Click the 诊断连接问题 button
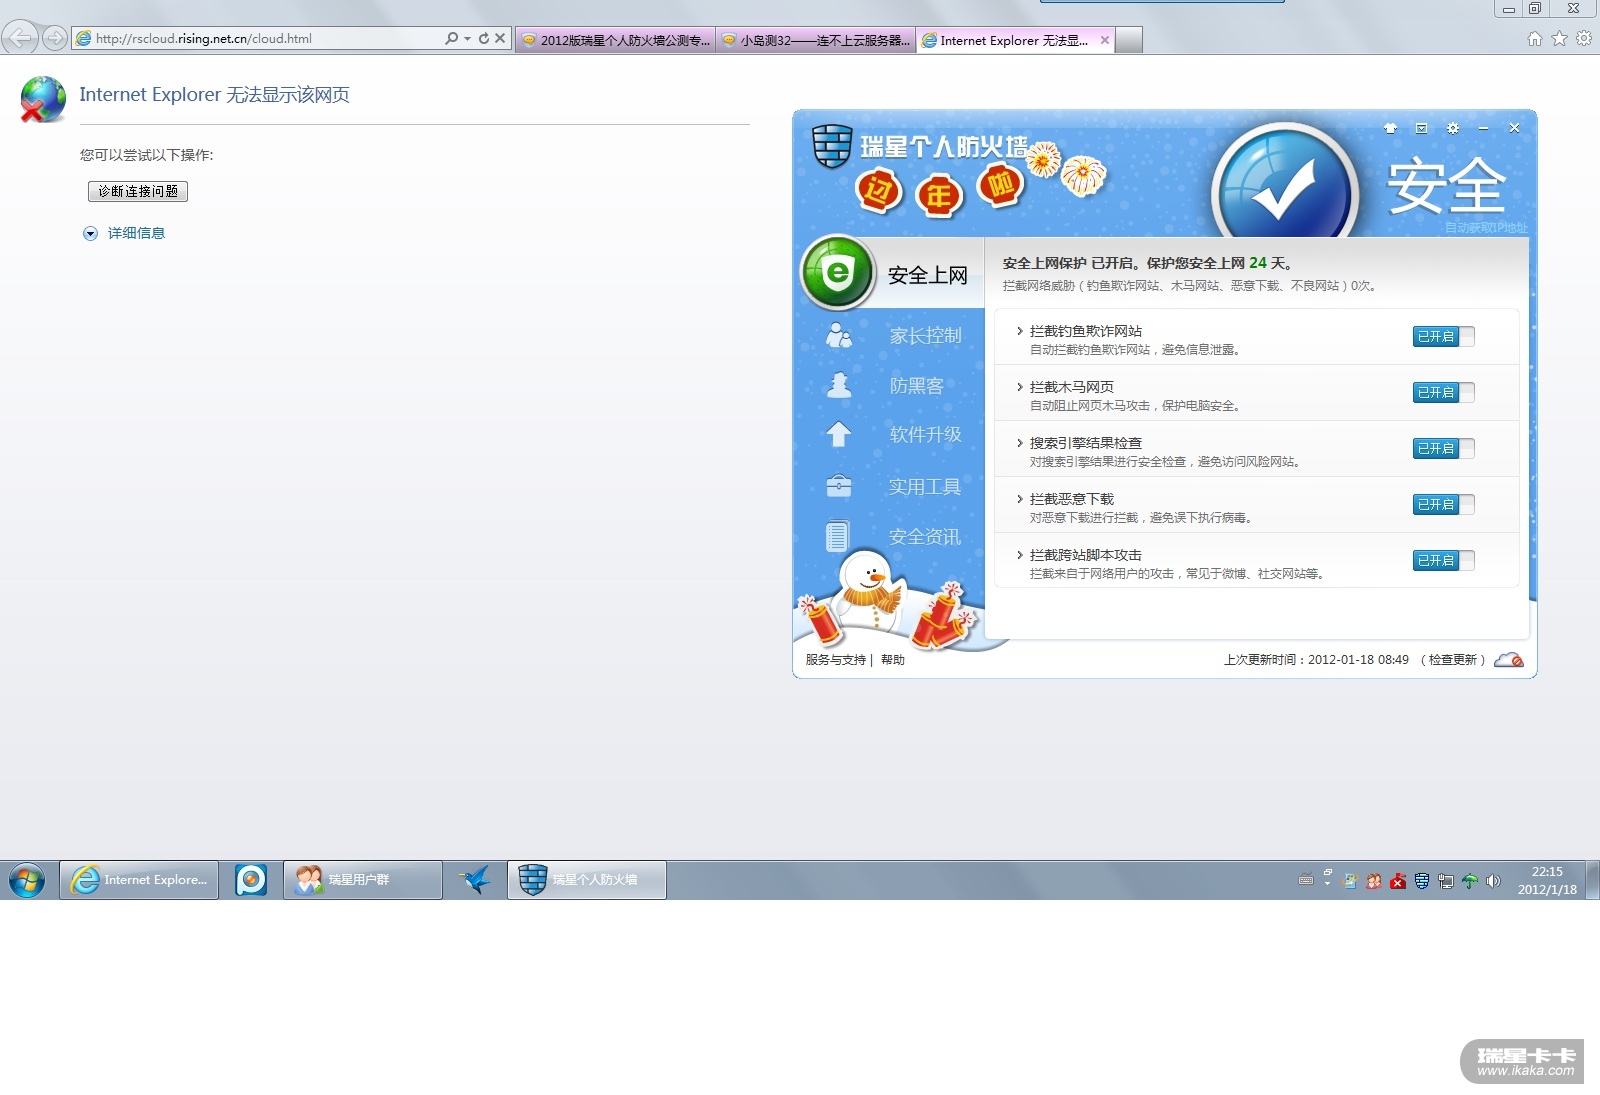The width and height of the screenshot is (1600, 1095). 138,191
